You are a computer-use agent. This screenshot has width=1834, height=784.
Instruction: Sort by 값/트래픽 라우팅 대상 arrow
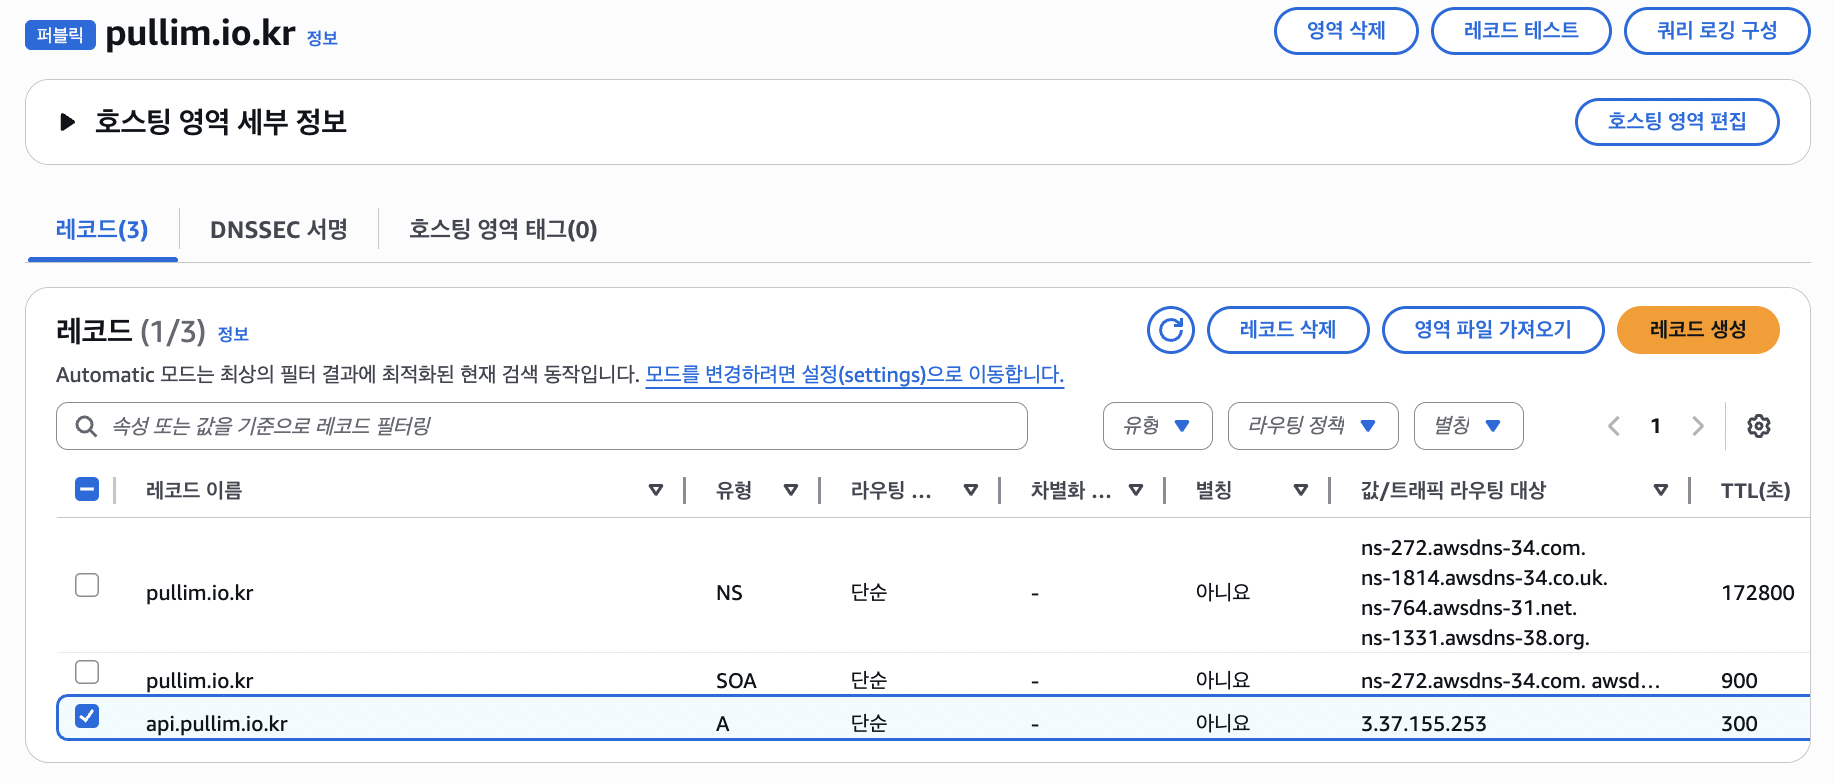point(1661,490)
